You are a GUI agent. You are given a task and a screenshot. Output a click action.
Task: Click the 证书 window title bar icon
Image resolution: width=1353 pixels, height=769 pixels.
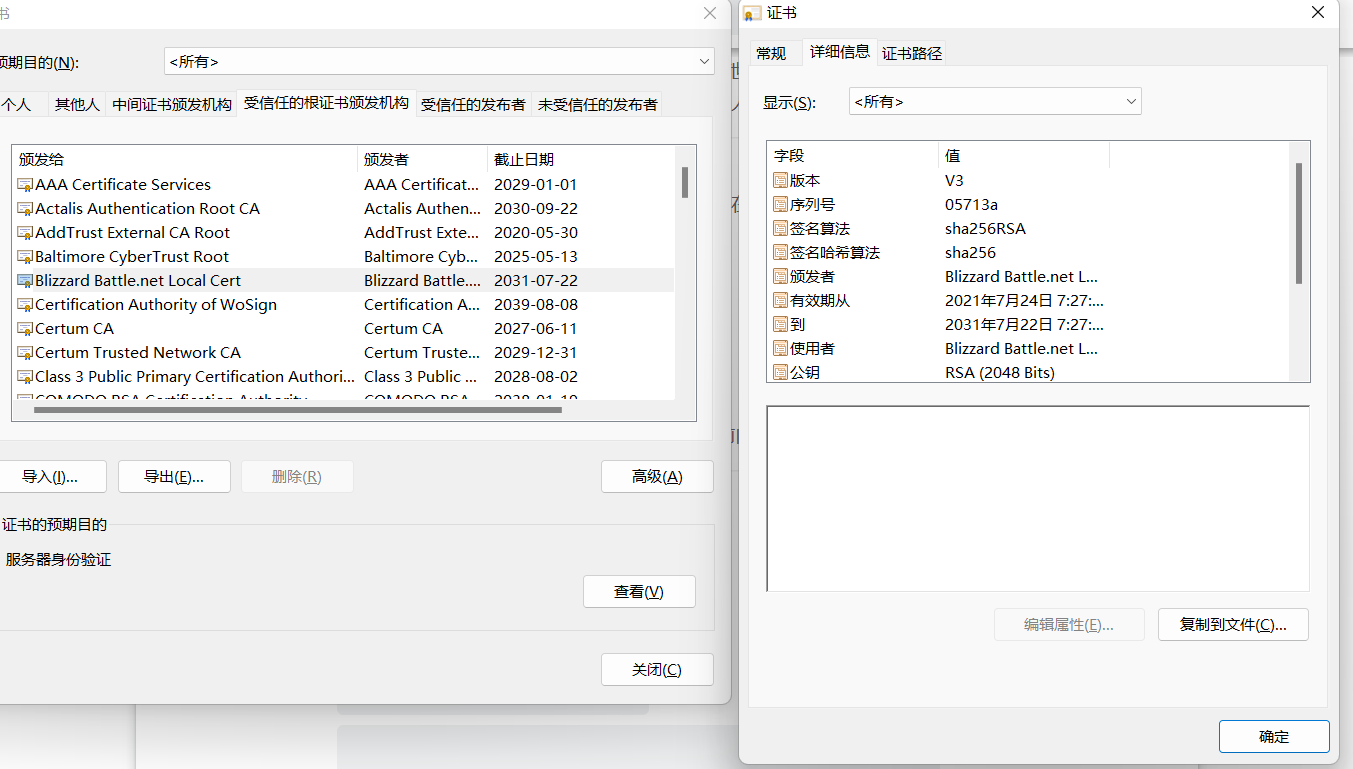coord(753,14)
